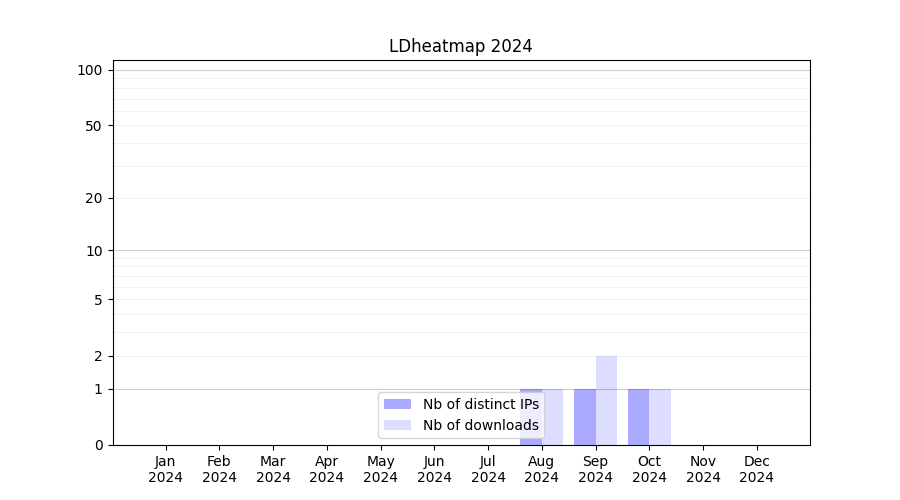Click the 20 y-axis tick label
This screenshot has width=900, height=500.
(x=93, y=198)
